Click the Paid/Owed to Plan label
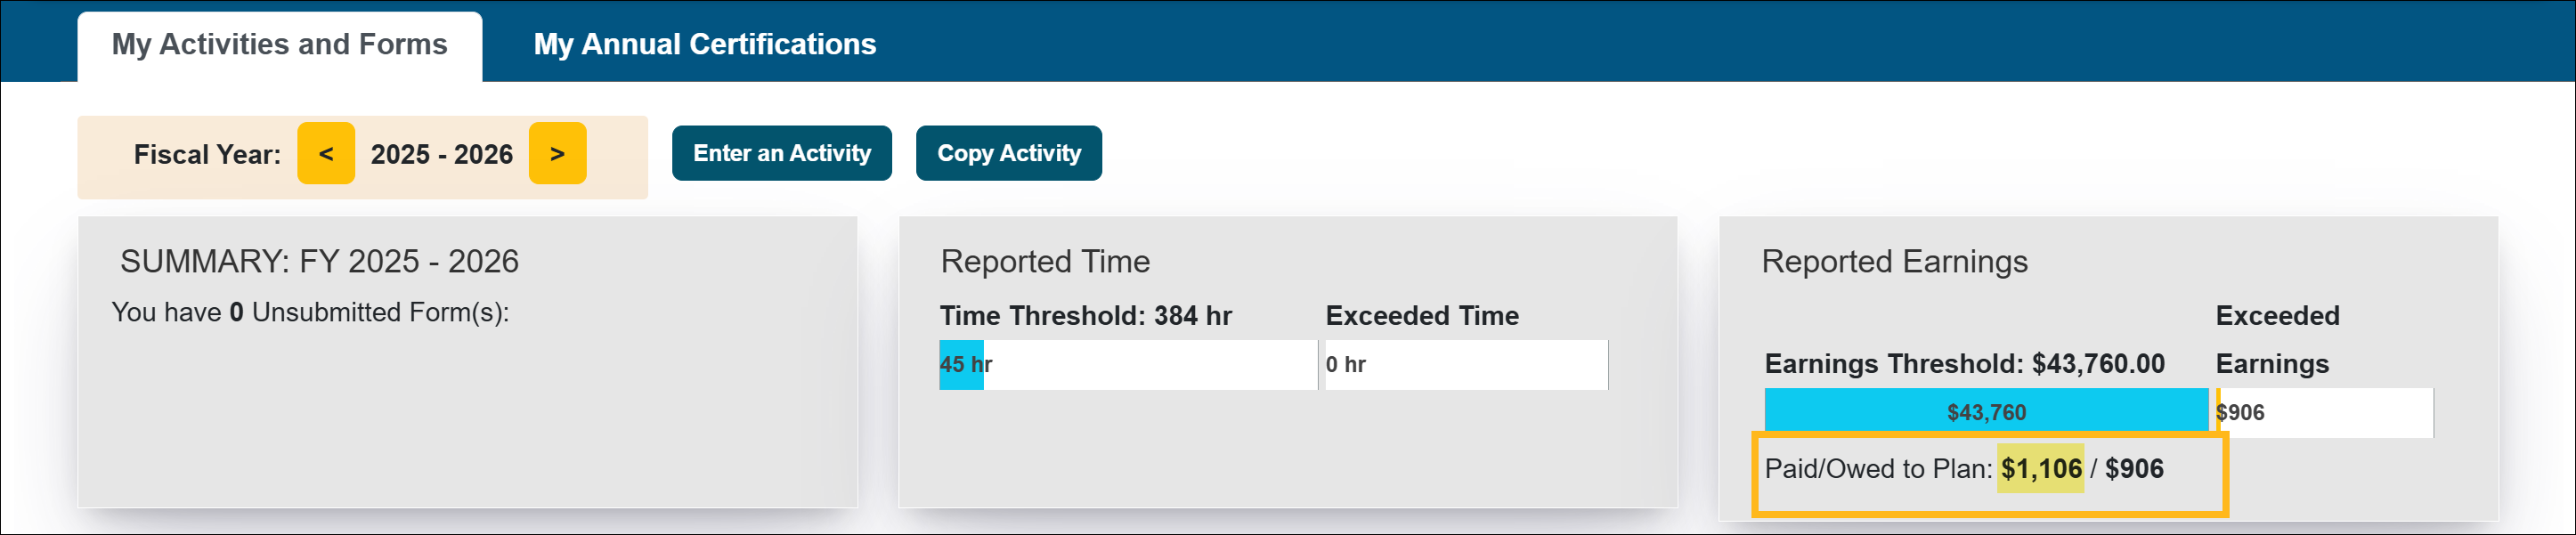Screen dimensions: 2576x535 click(1877, 469)
